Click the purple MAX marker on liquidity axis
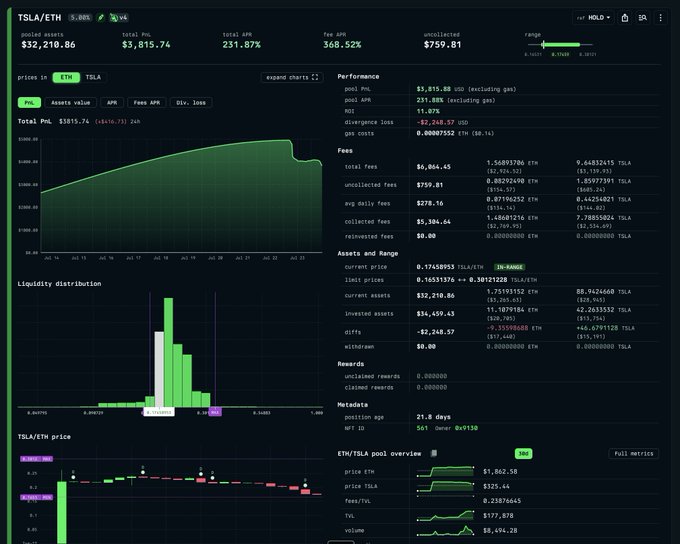This screenshot has height=544, width=680. pyautogui.click(x=215, y=412)
